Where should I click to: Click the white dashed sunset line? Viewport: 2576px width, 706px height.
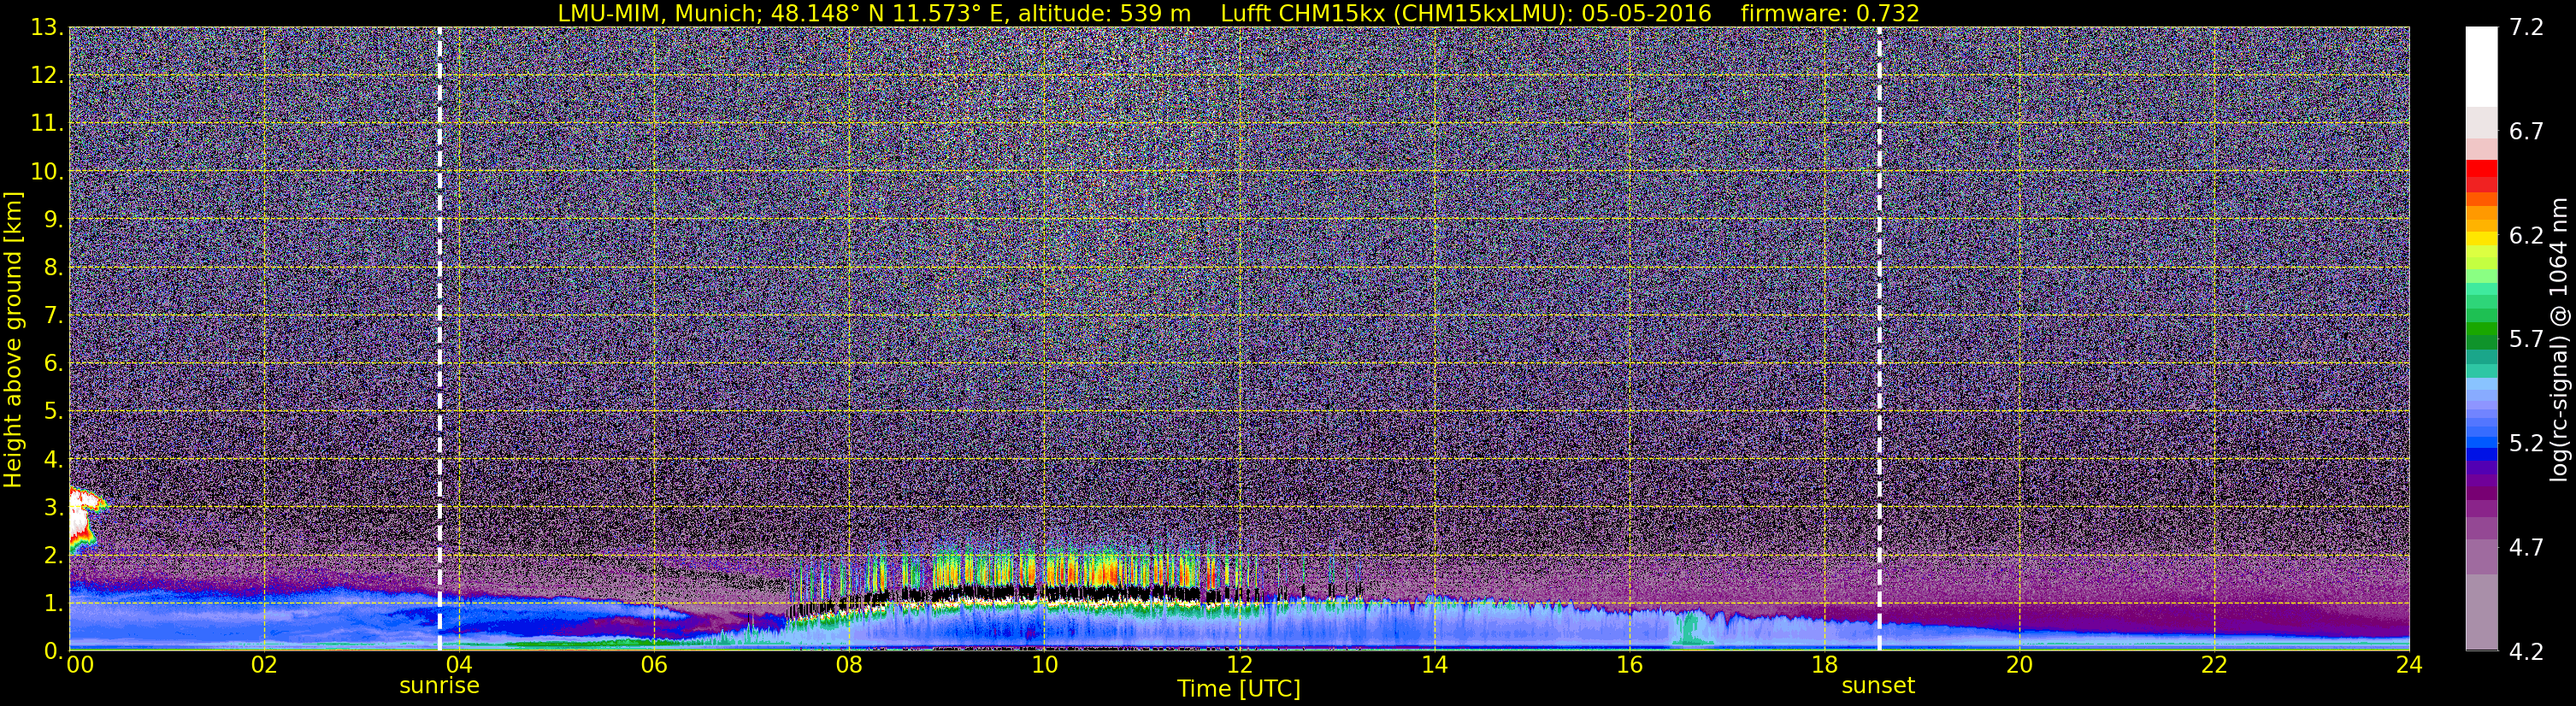coord(1879,338)
